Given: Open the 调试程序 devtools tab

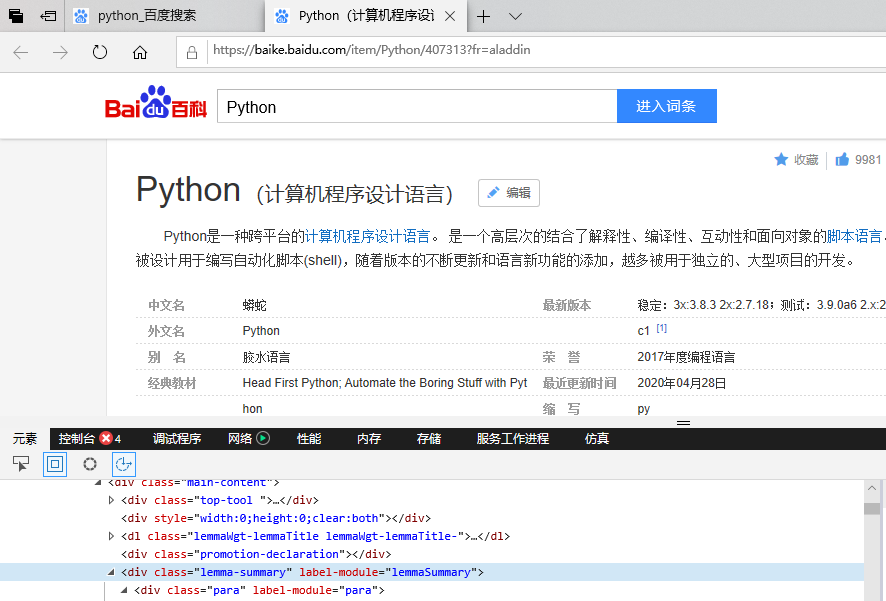Looking at the screenshot, I should coord(177,439).
